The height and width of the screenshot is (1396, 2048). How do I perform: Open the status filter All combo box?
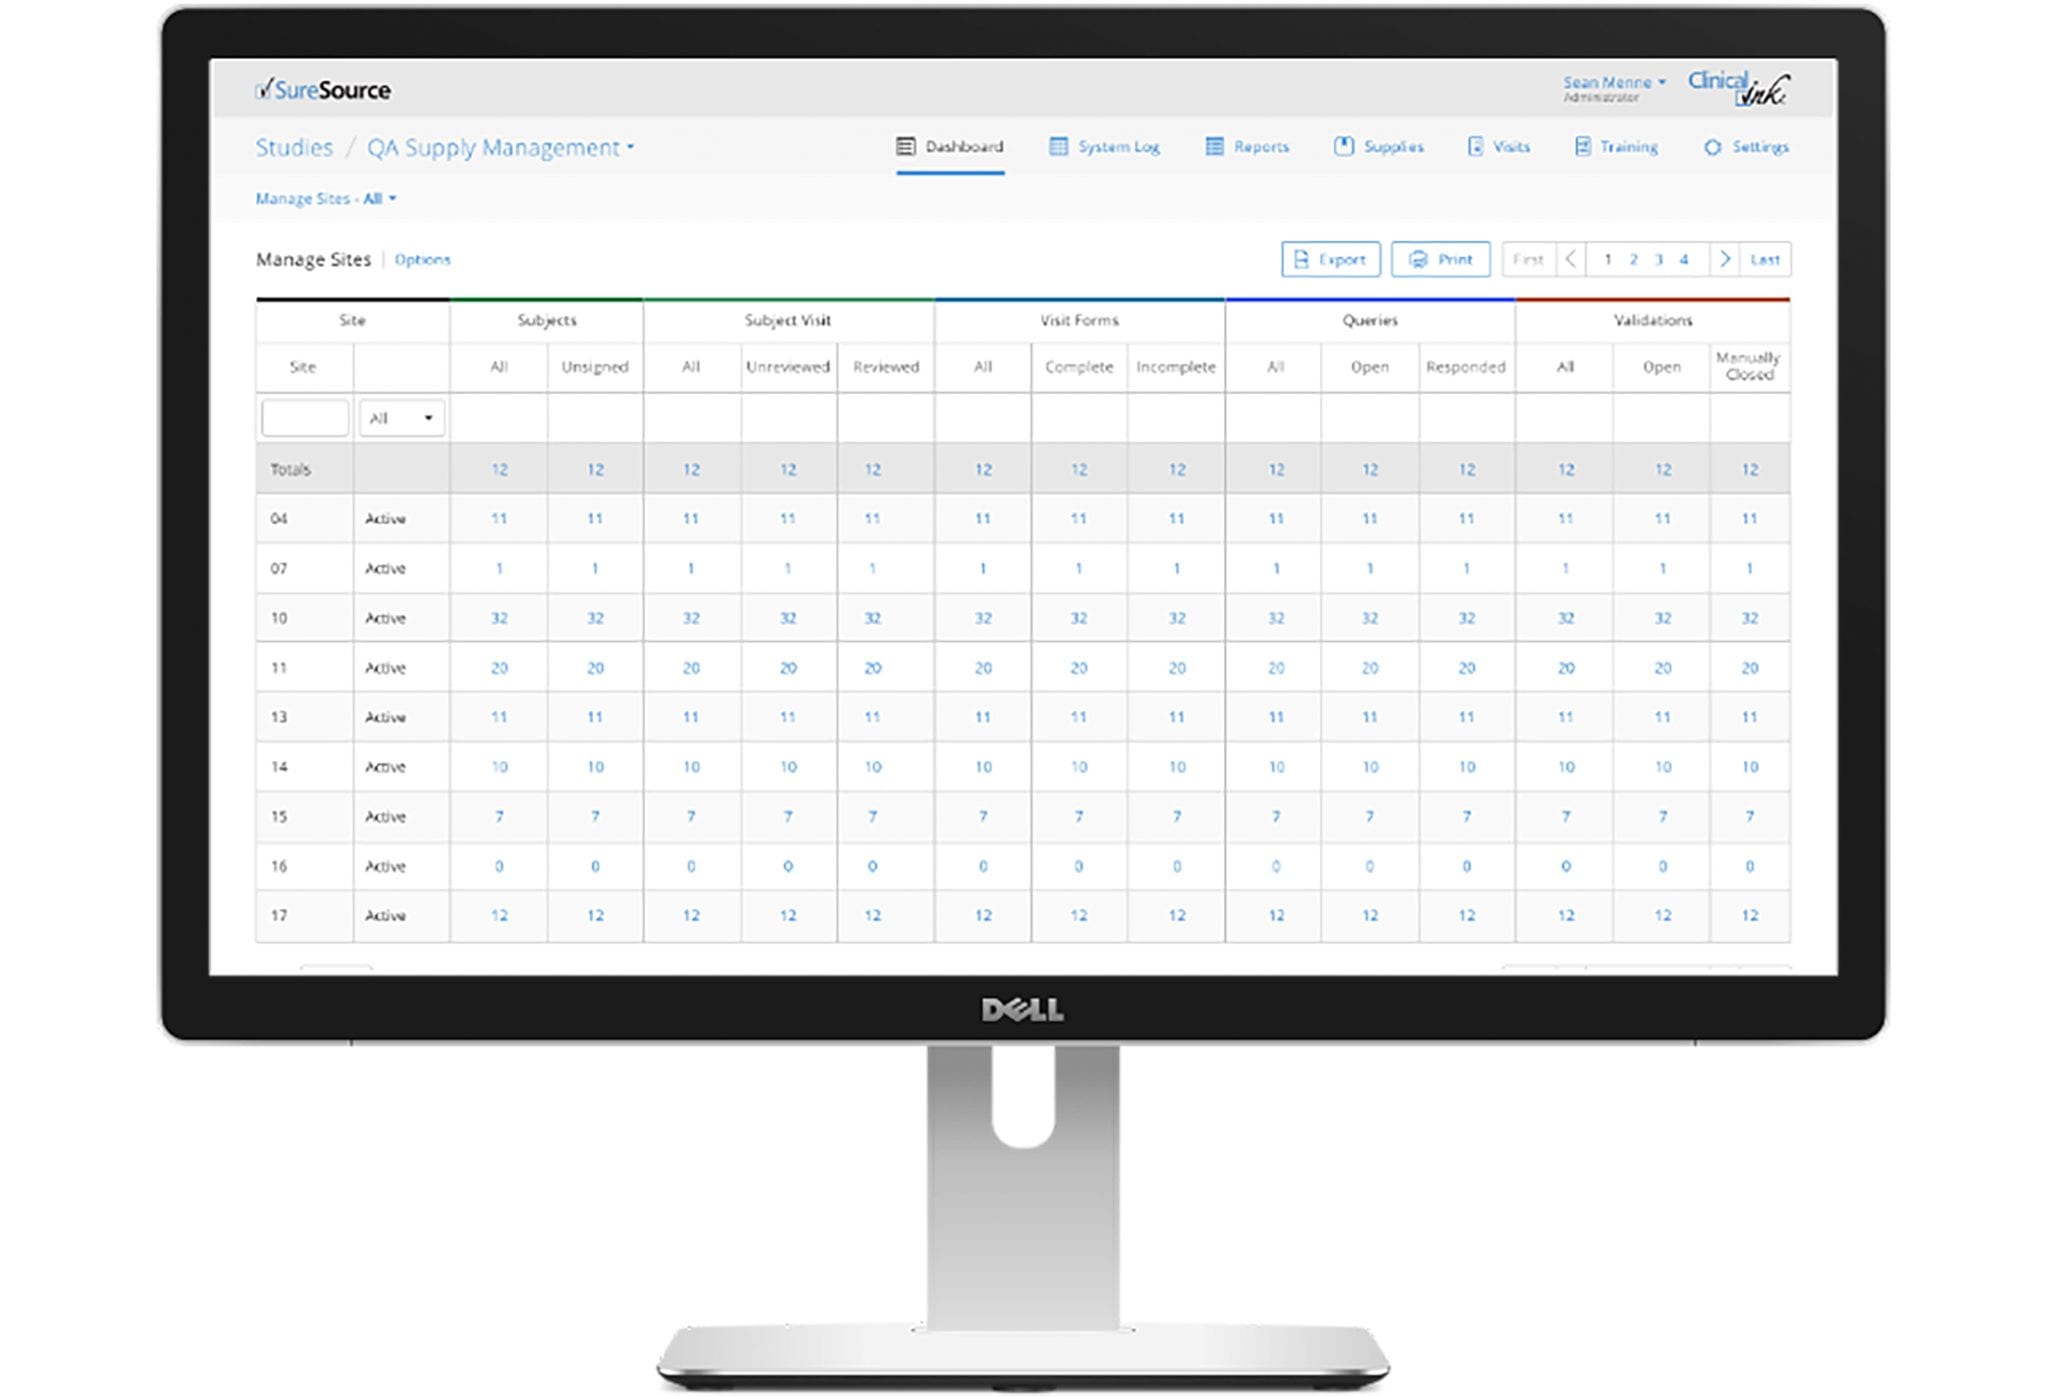coord(401,417)
